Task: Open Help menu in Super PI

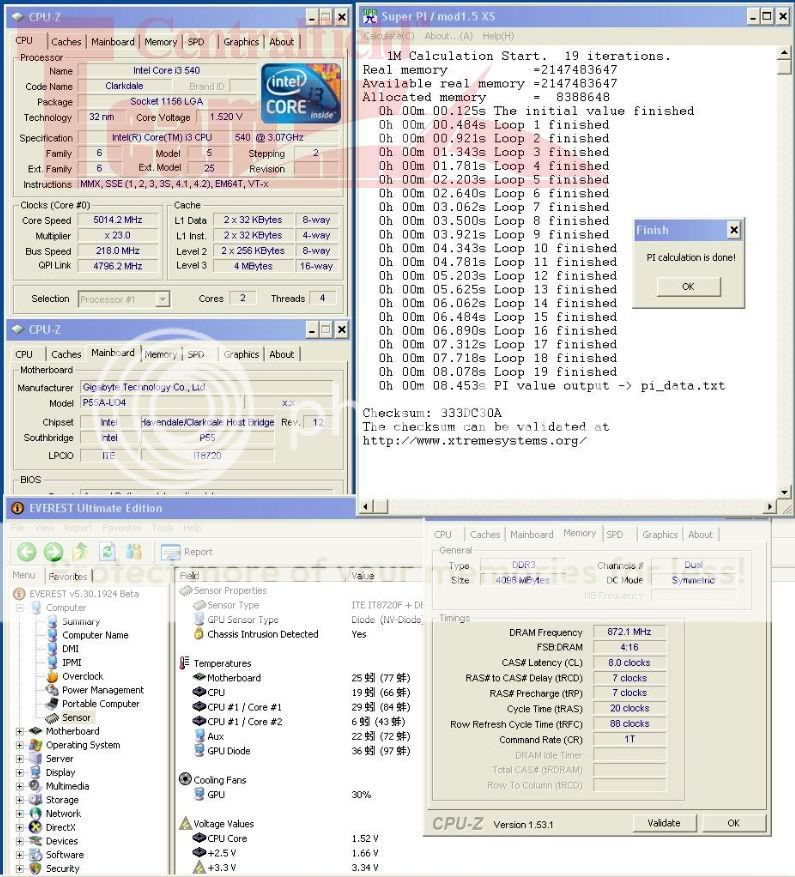Action: 498,36
